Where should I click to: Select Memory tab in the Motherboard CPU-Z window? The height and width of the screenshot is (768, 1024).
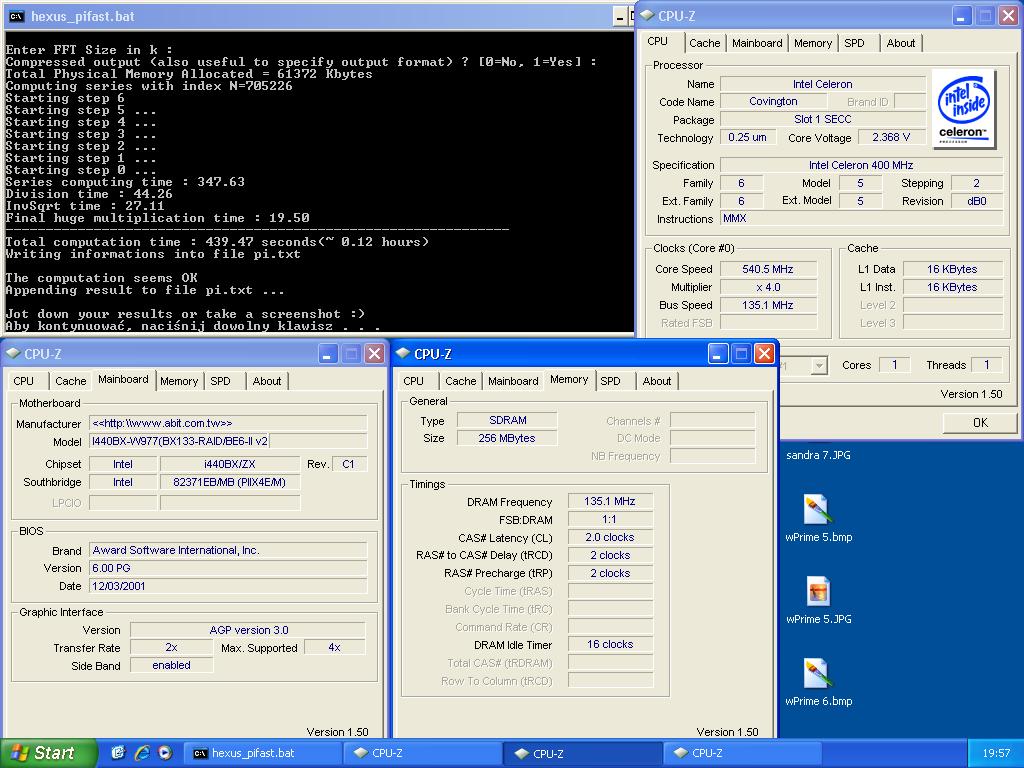(179, 381)
